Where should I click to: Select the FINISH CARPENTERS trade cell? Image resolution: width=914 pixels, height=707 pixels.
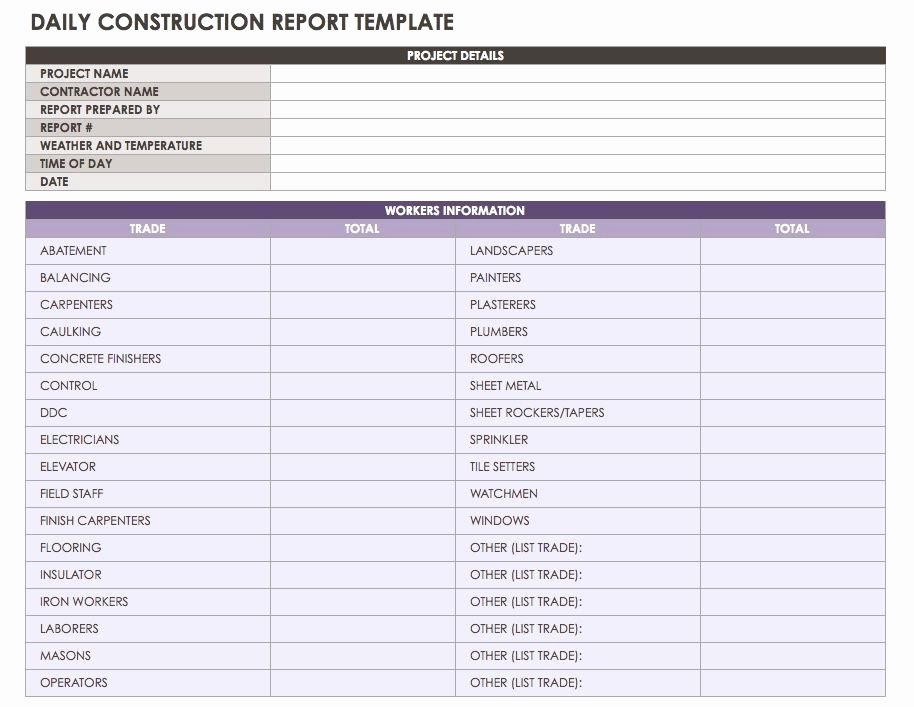pyautogui.click(x=148, y=520)
